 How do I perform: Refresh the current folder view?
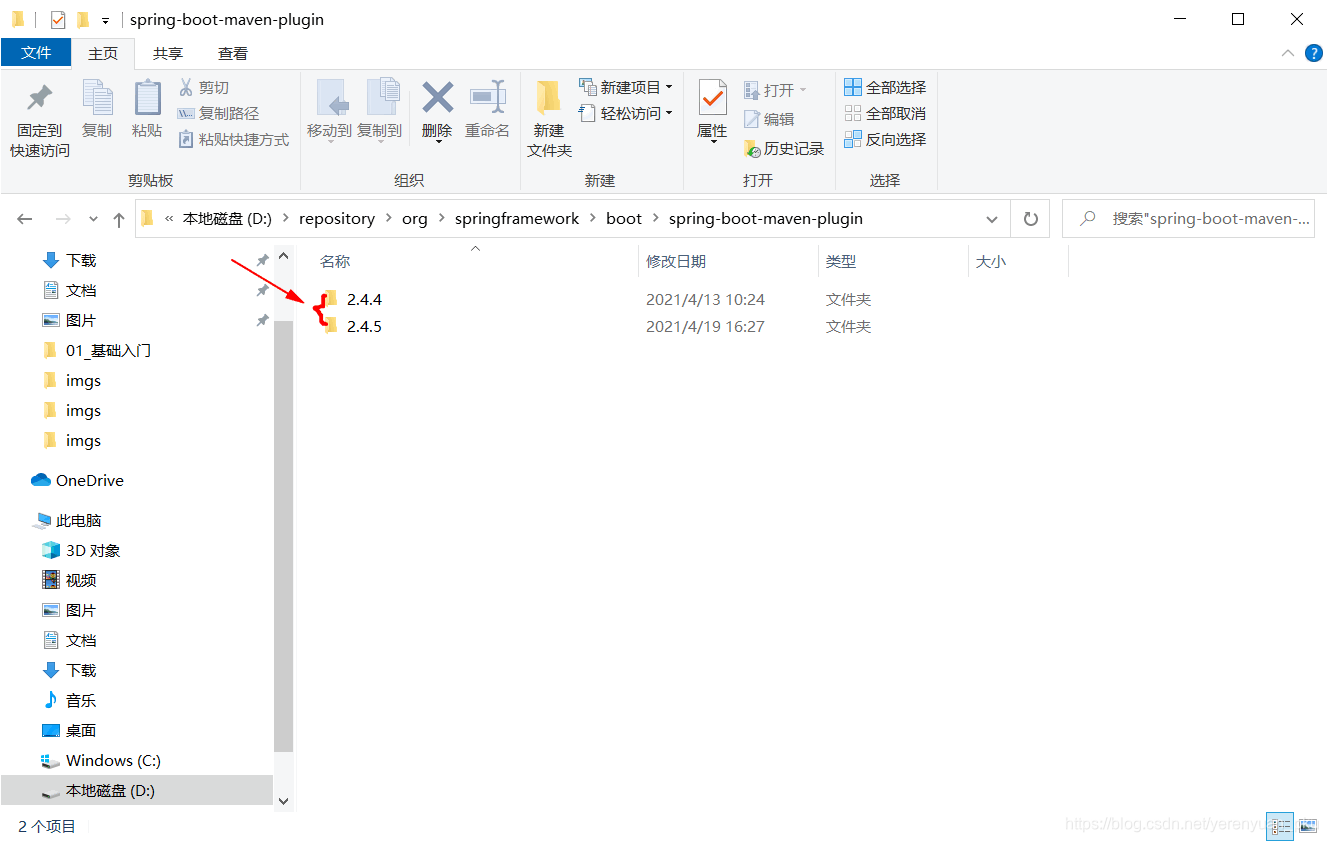(x=1030, y=219)
